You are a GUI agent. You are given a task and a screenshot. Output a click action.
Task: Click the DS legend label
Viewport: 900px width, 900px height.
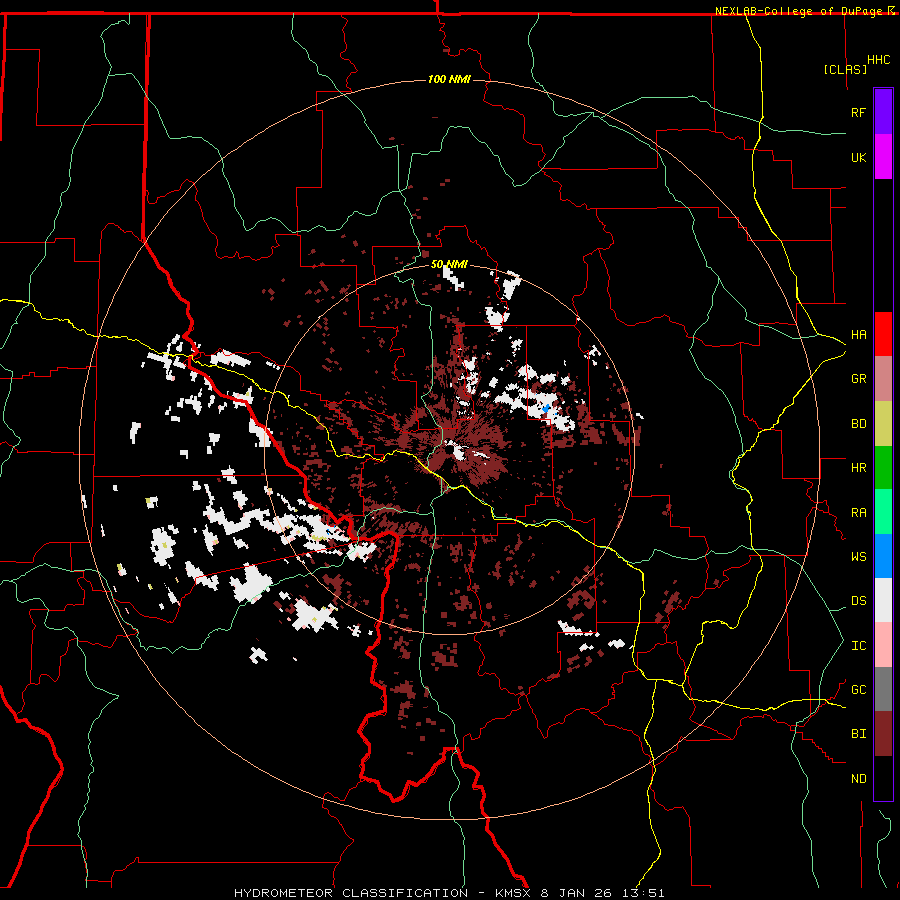[x=858, y=601]
